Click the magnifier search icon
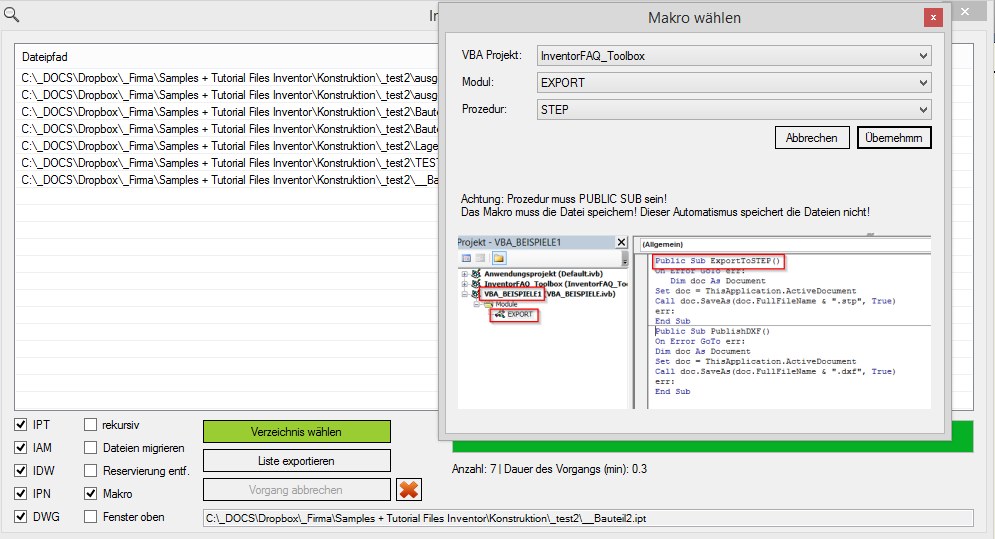 (11, 14)
